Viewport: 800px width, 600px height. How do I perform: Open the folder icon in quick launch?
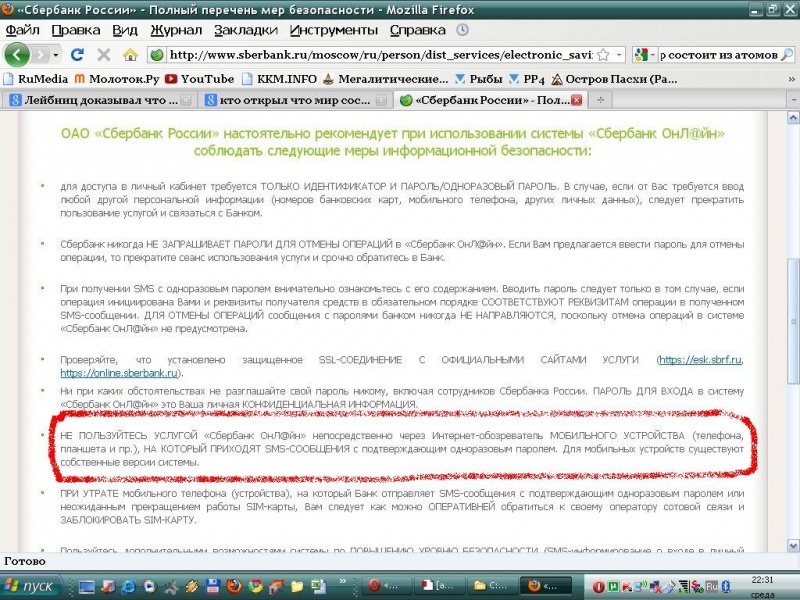click(x=297, y=586)
